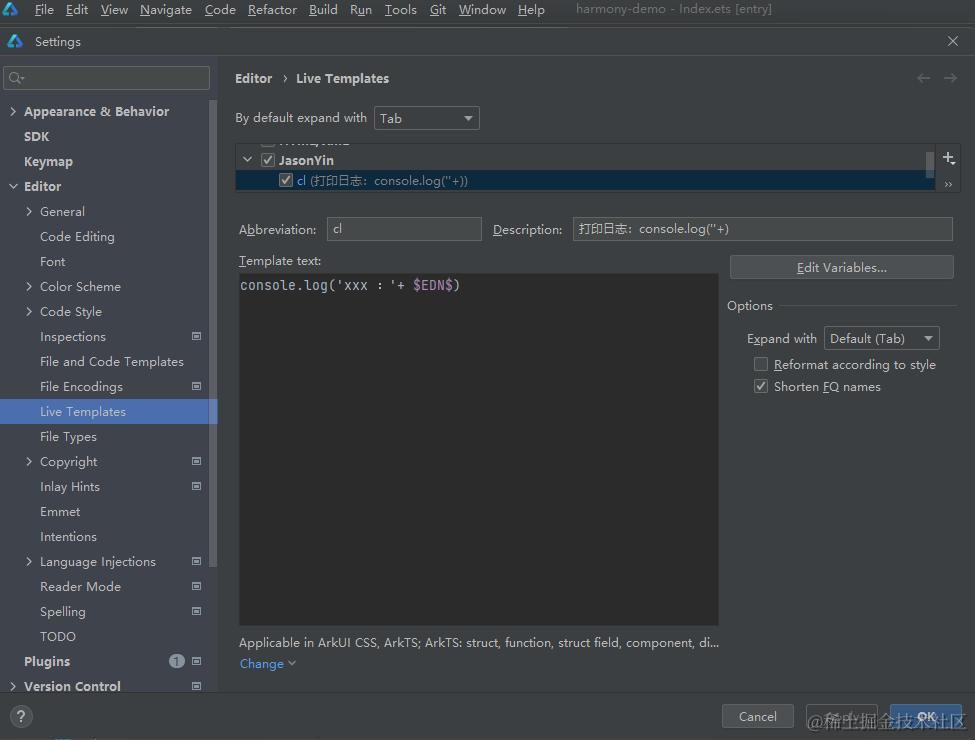
Task: Confirm settings with OK button
Action: pos(926,716)
